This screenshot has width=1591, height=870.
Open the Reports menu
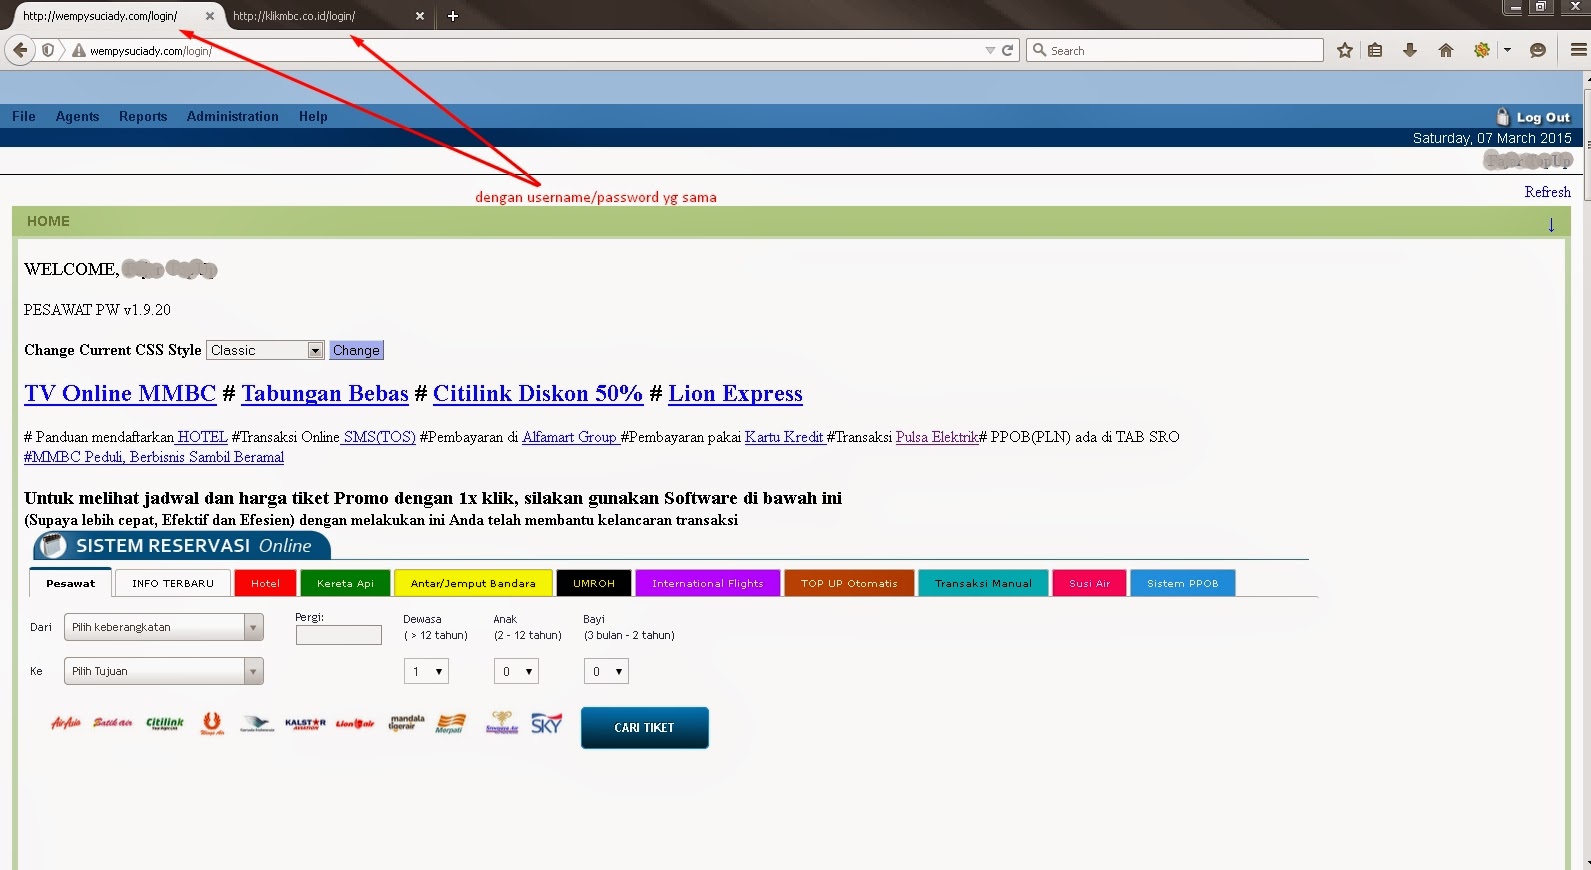pos(143,116)
